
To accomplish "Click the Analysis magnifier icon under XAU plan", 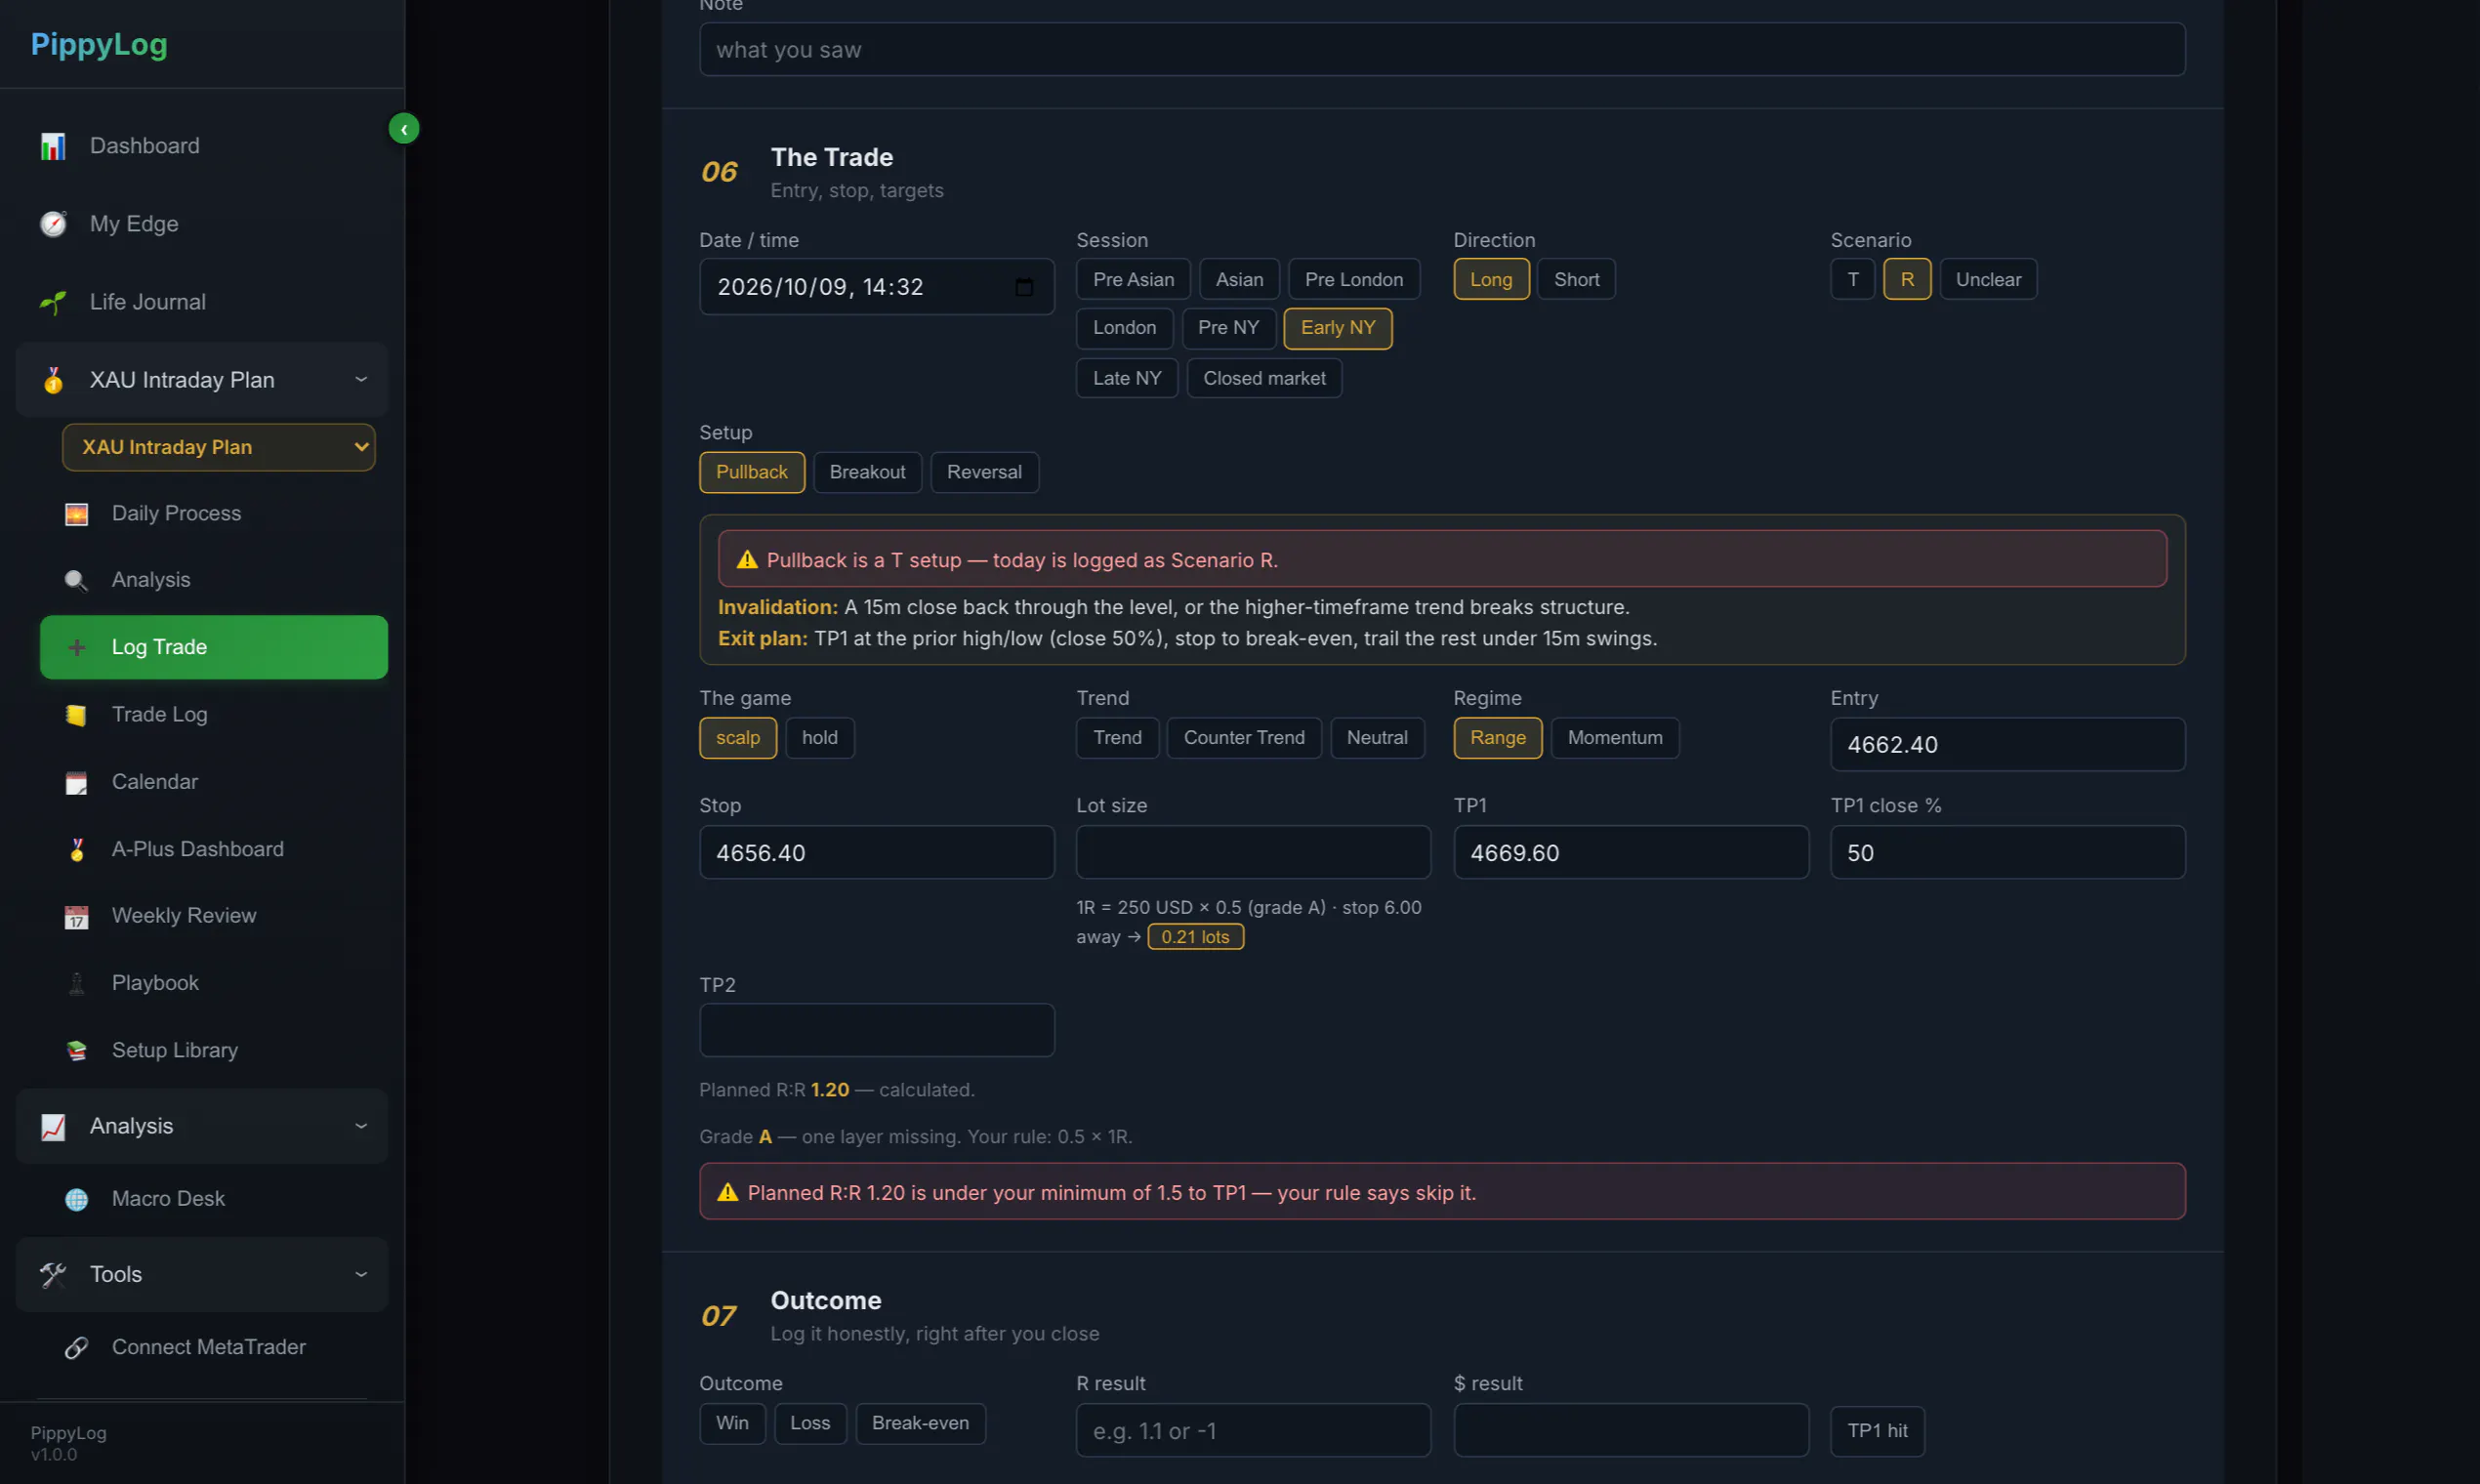I will click(76, 580).
